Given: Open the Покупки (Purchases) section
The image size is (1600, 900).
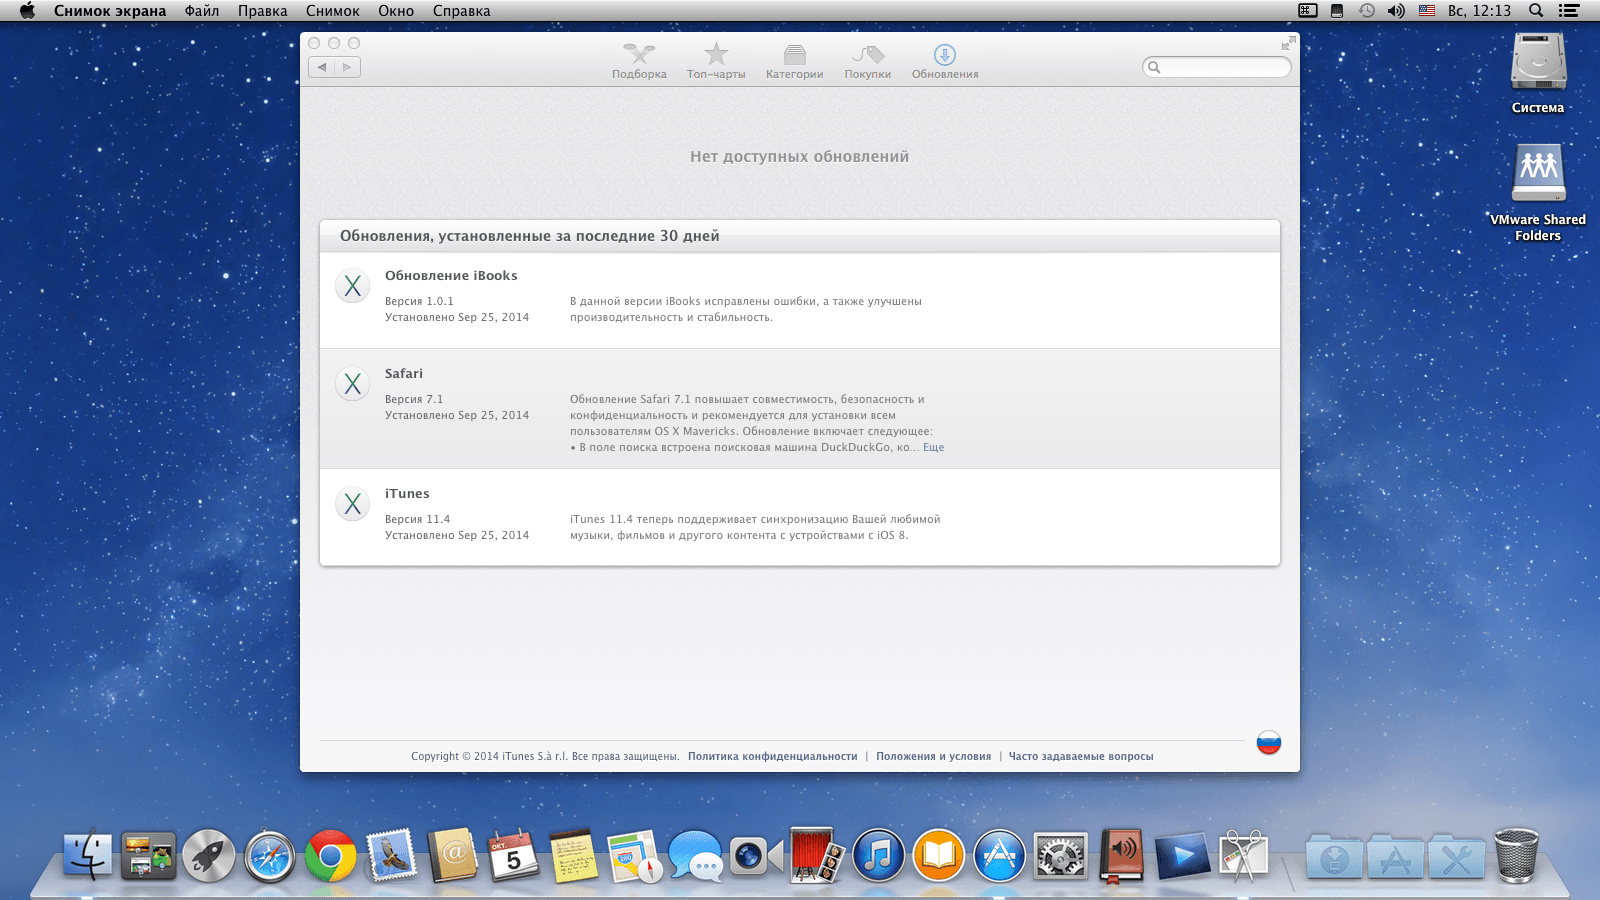Looking at the screenshot, I should 867,61.
